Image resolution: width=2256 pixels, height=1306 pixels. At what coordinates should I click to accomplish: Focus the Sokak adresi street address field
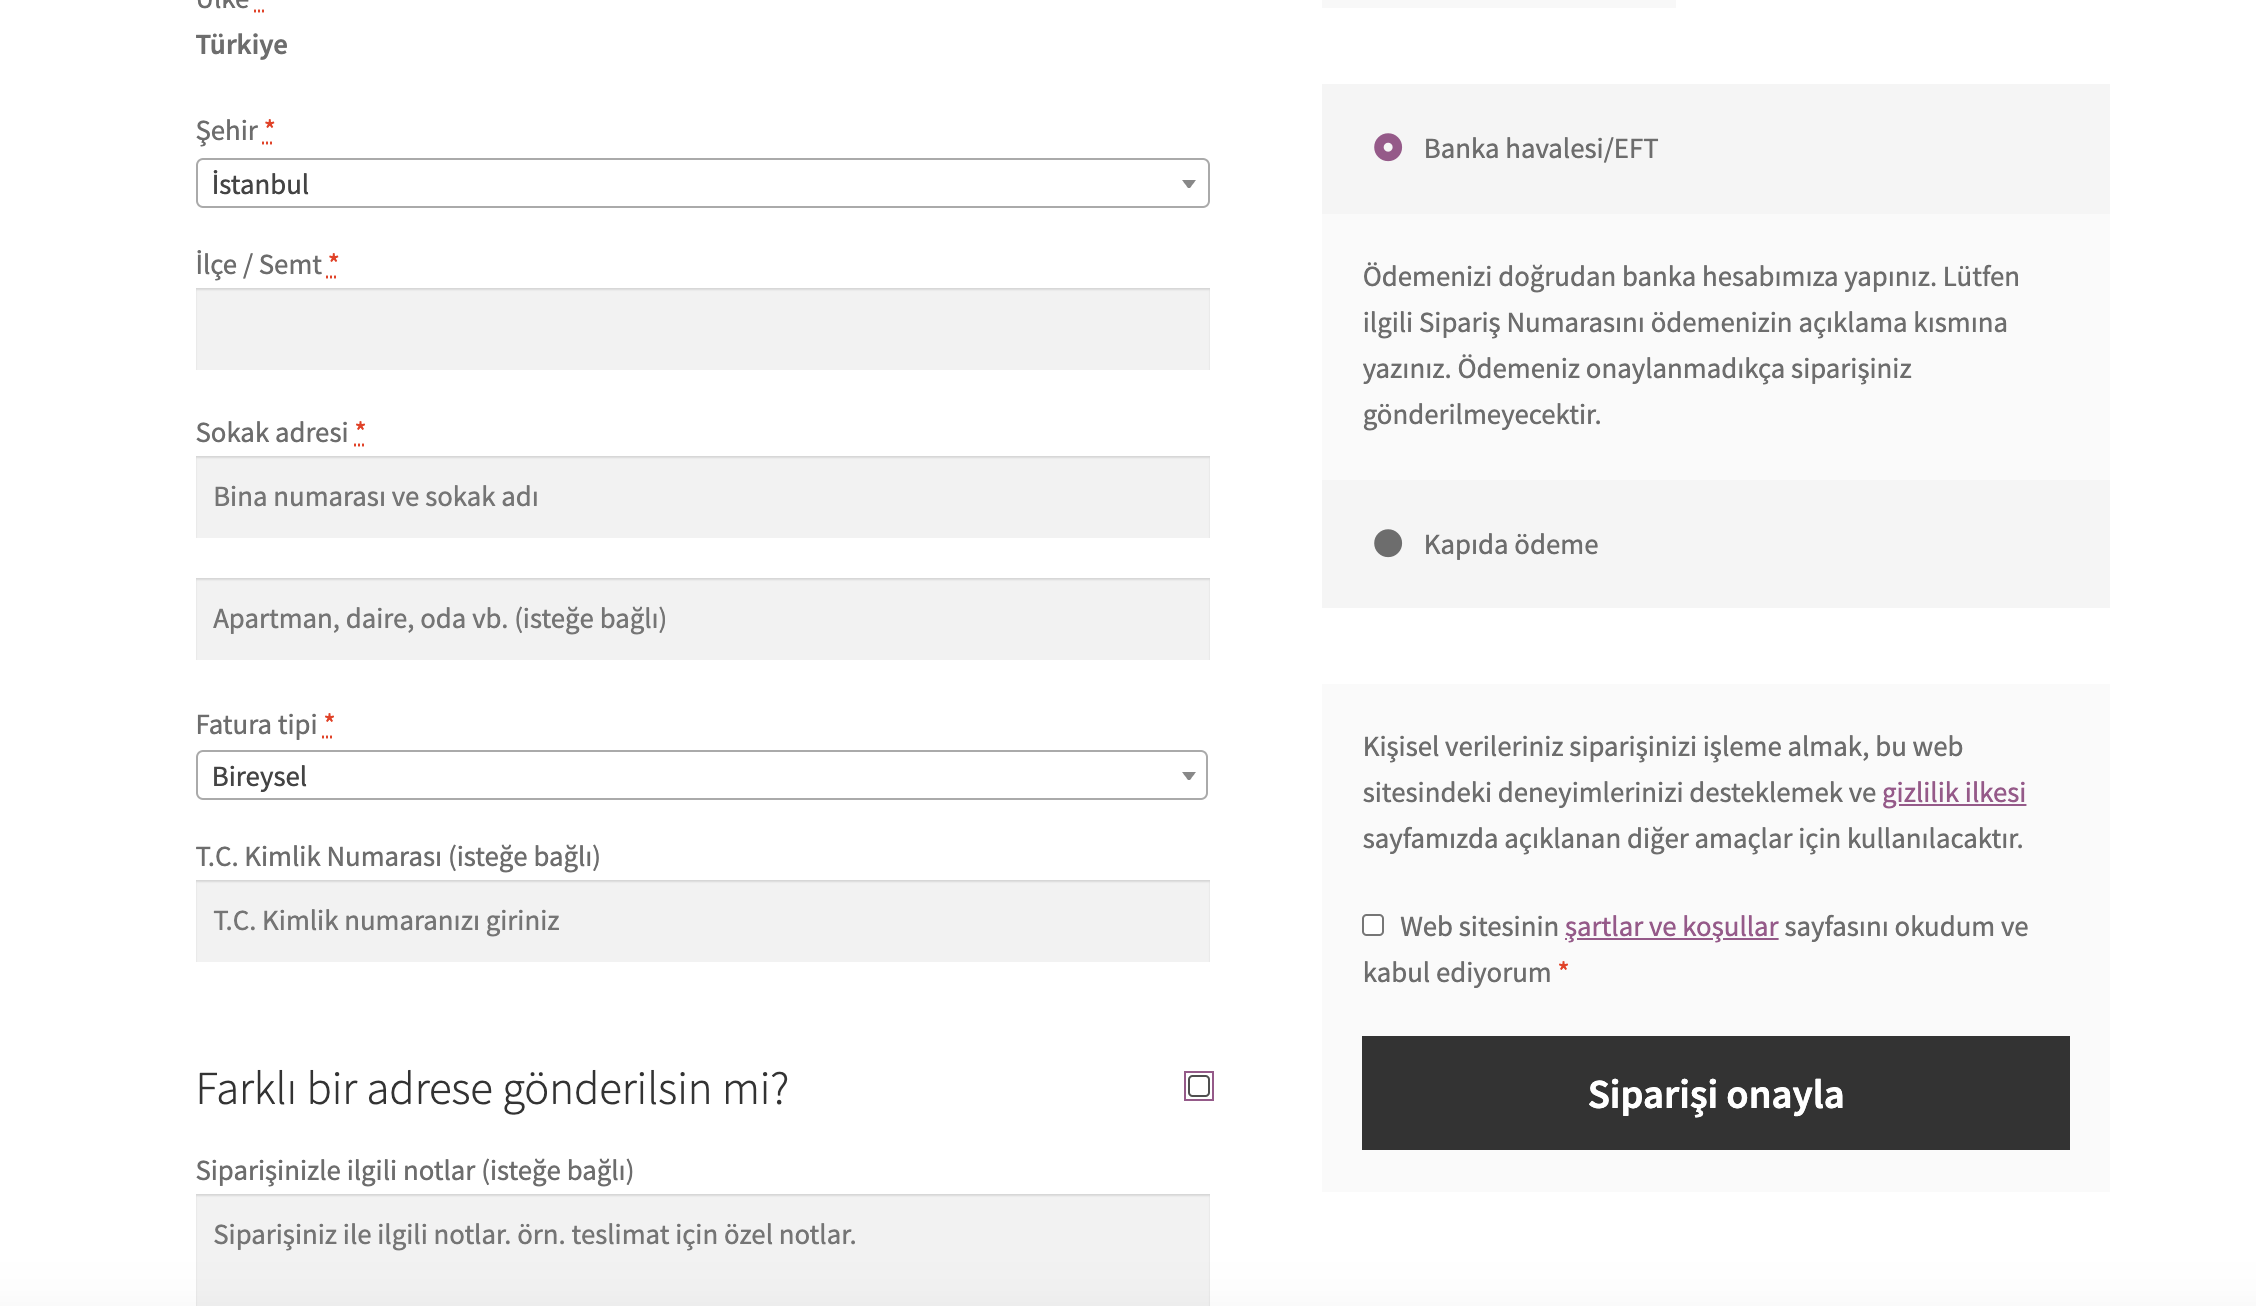(x=700, y=497)
